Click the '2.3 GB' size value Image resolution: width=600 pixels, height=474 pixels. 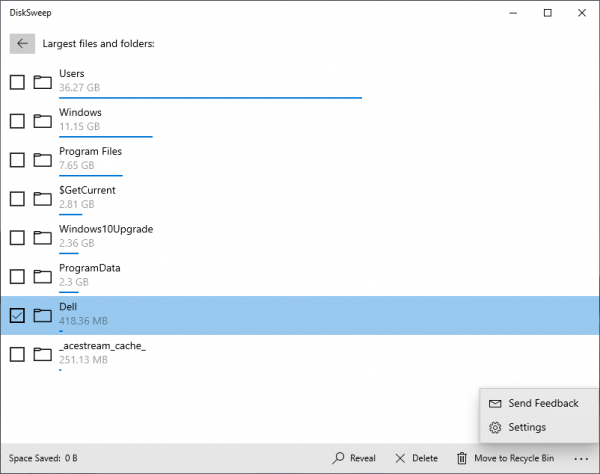[x=74, y=282]
